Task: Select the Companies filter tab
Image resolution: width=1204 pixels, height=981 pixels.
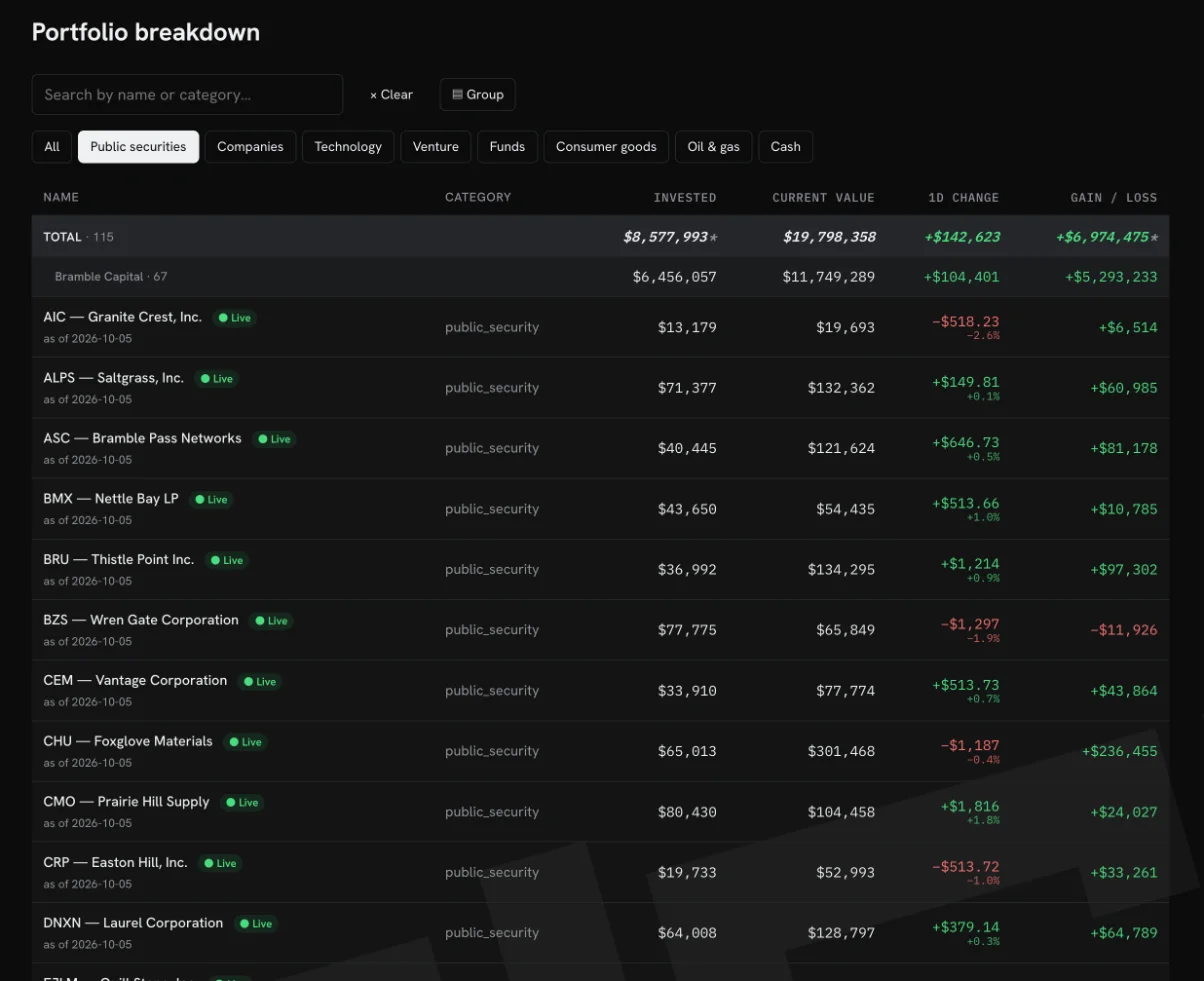Action: (x=250, y=146)
